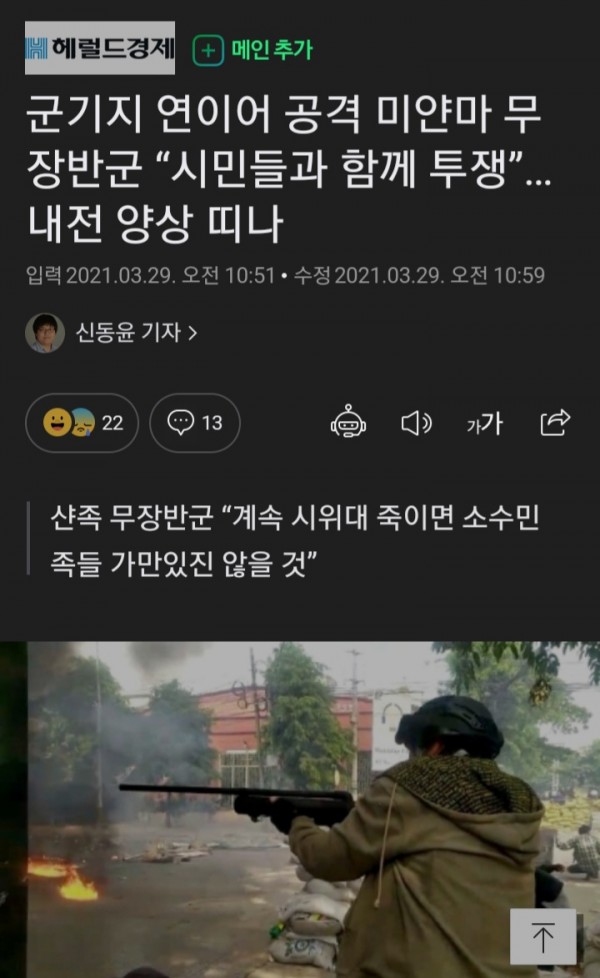Tap the article headline text
Viewport: 600px width, 978px height.
[289, 170]
